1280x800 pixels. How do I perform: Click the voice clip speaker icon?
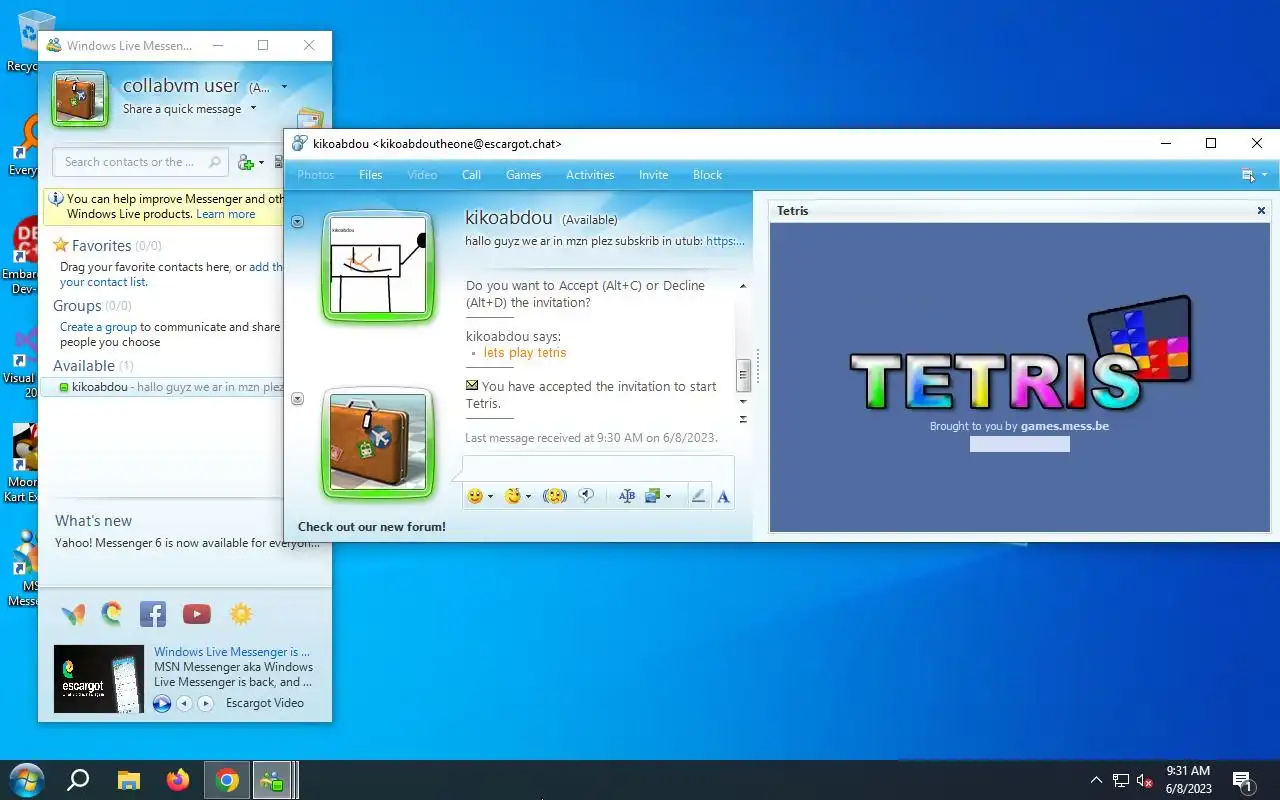tap(587, 496)
